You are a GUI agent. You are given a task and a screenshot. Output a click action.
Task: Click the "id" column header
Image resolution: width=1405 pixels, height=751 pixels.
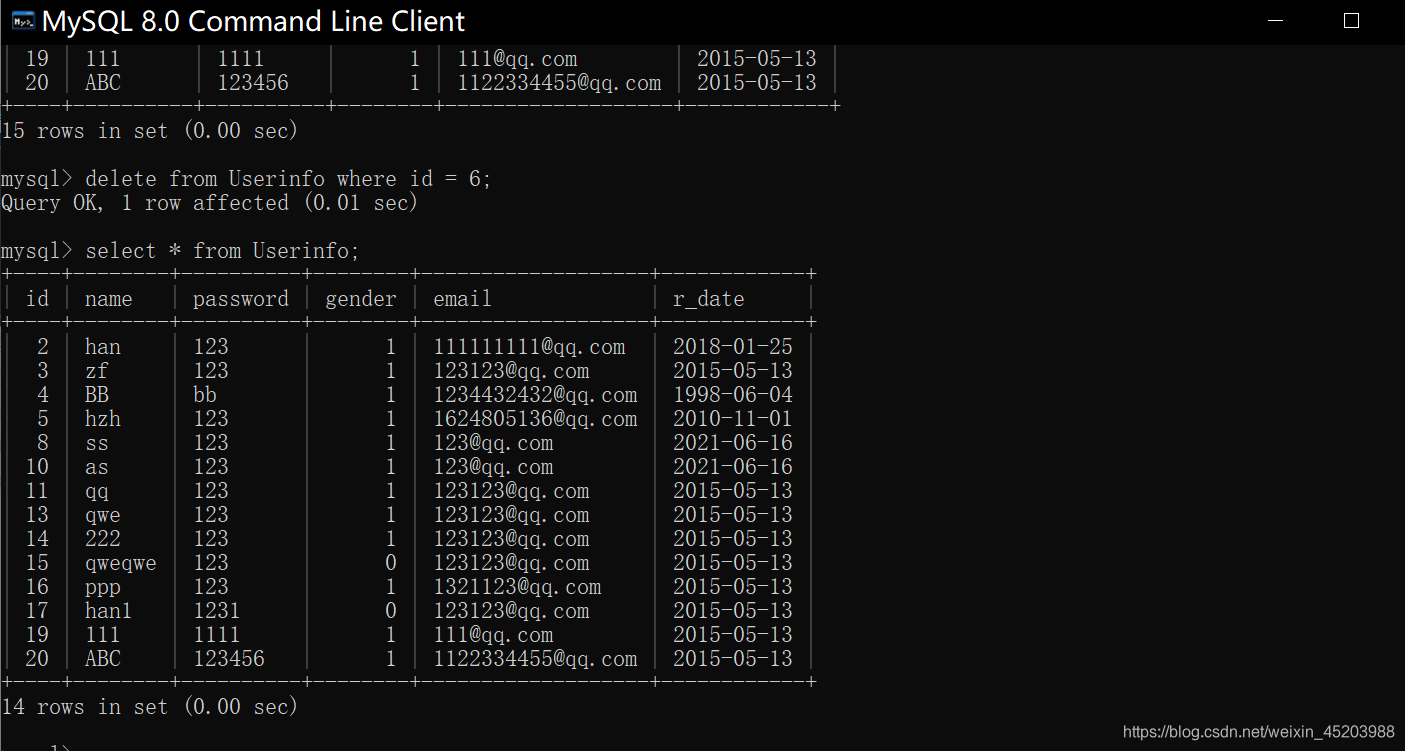[37, 299]
